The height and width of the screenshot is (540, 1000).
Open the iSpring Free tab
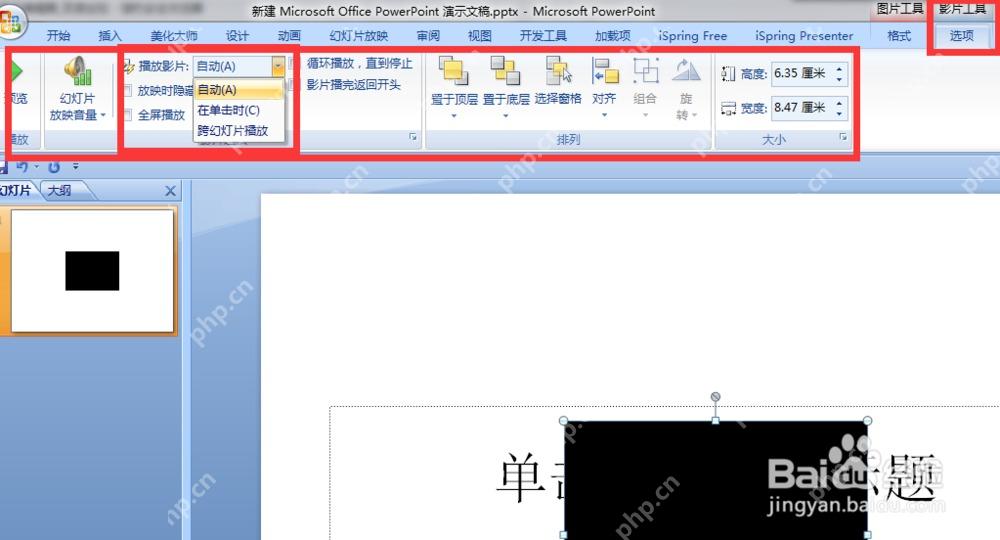coord(693,36)
